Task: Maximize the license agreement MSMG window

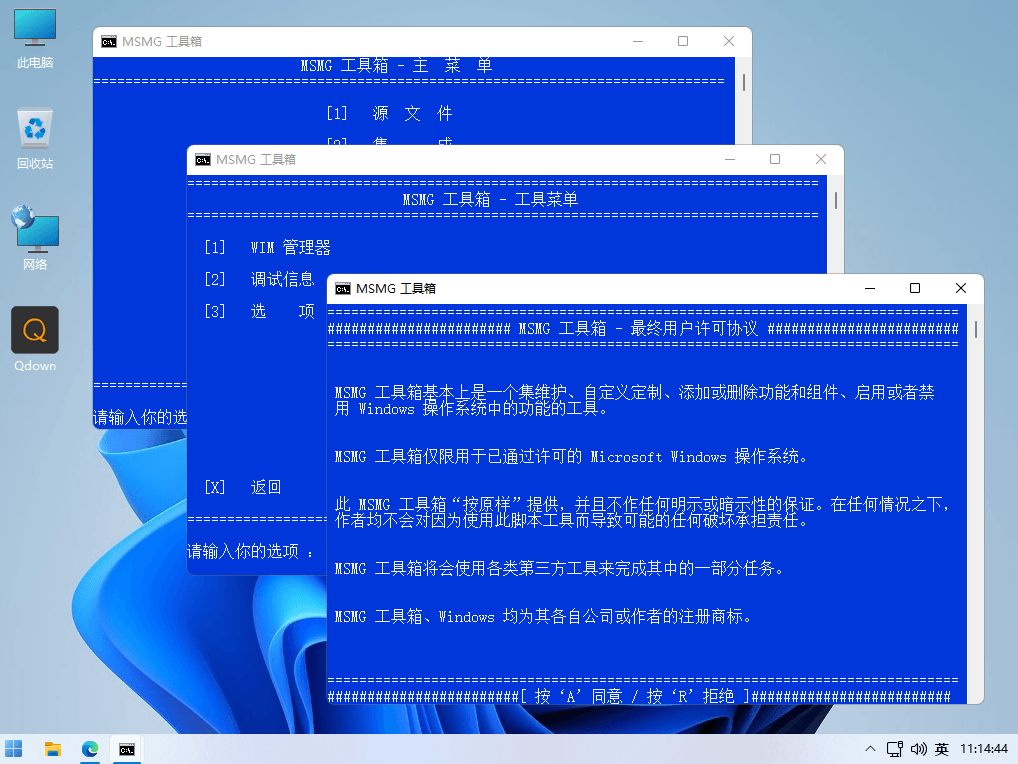Action: tap(915, 288)
